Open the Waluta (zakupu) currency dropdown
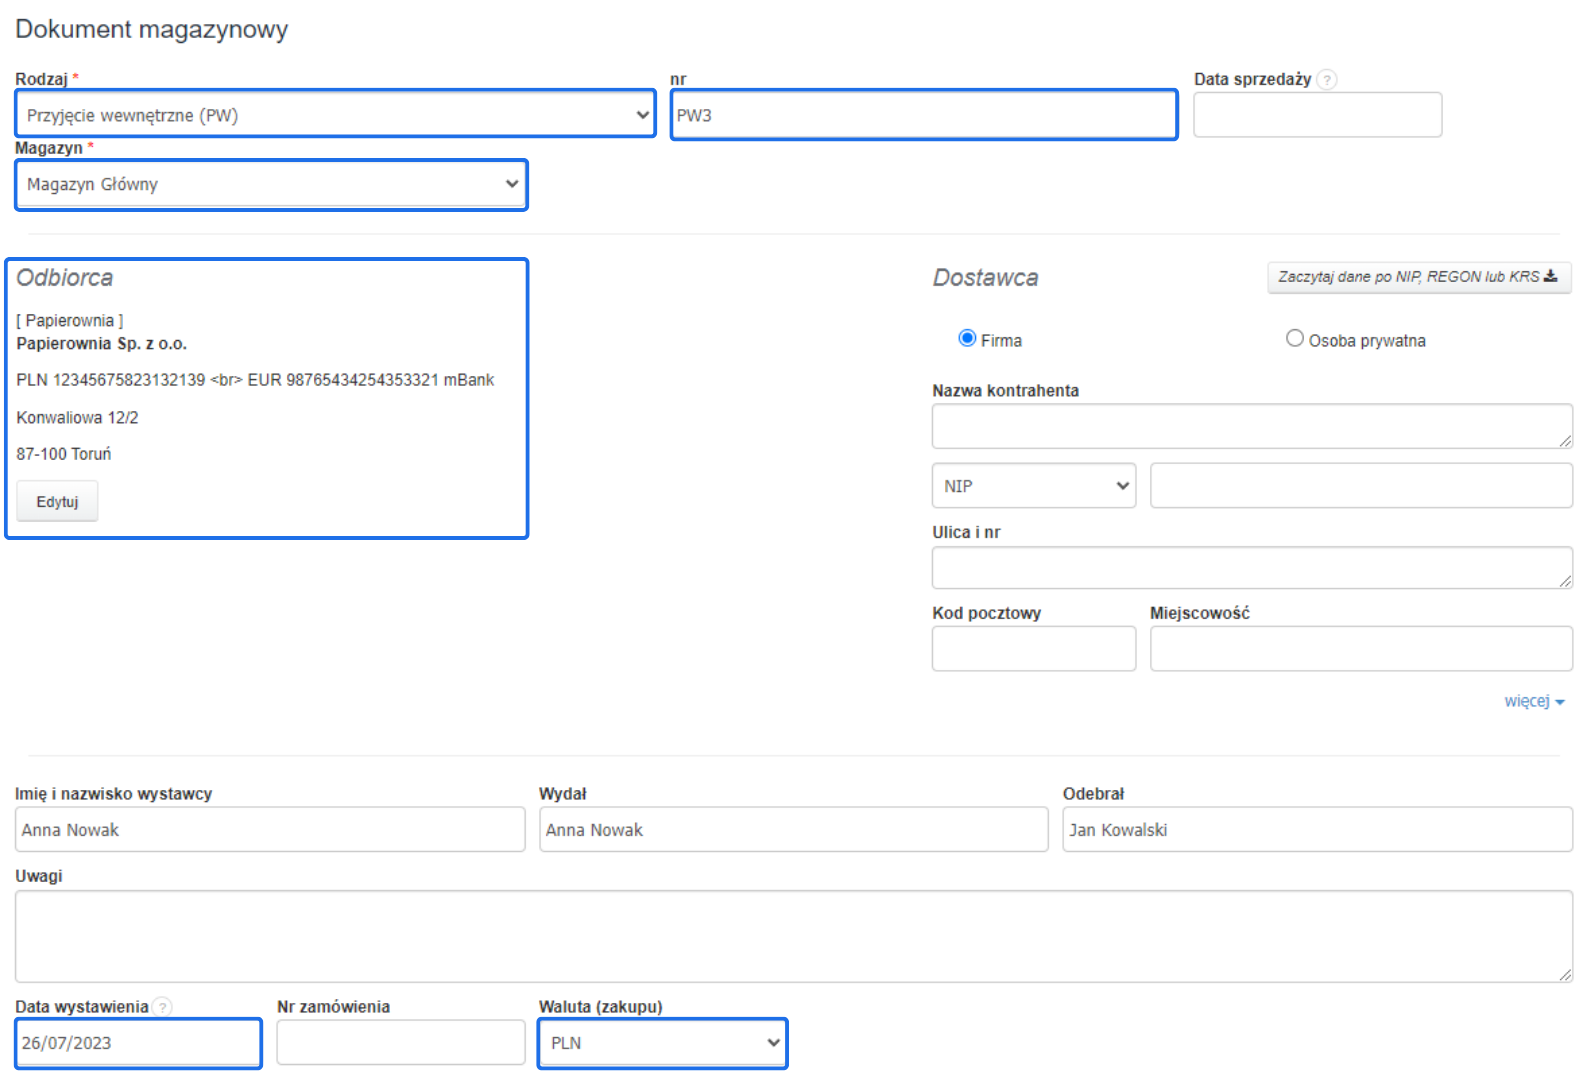The width and height of the screenshot is (1591, 1080). coord(662,1043)
